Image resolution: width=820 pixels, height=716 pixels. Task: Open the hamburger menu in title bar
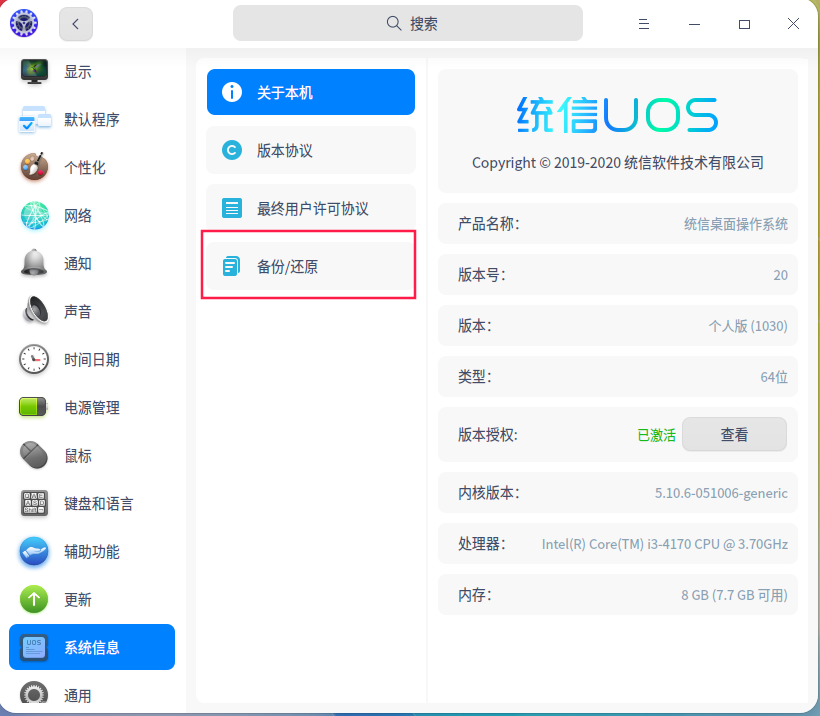tap(644, 24)
